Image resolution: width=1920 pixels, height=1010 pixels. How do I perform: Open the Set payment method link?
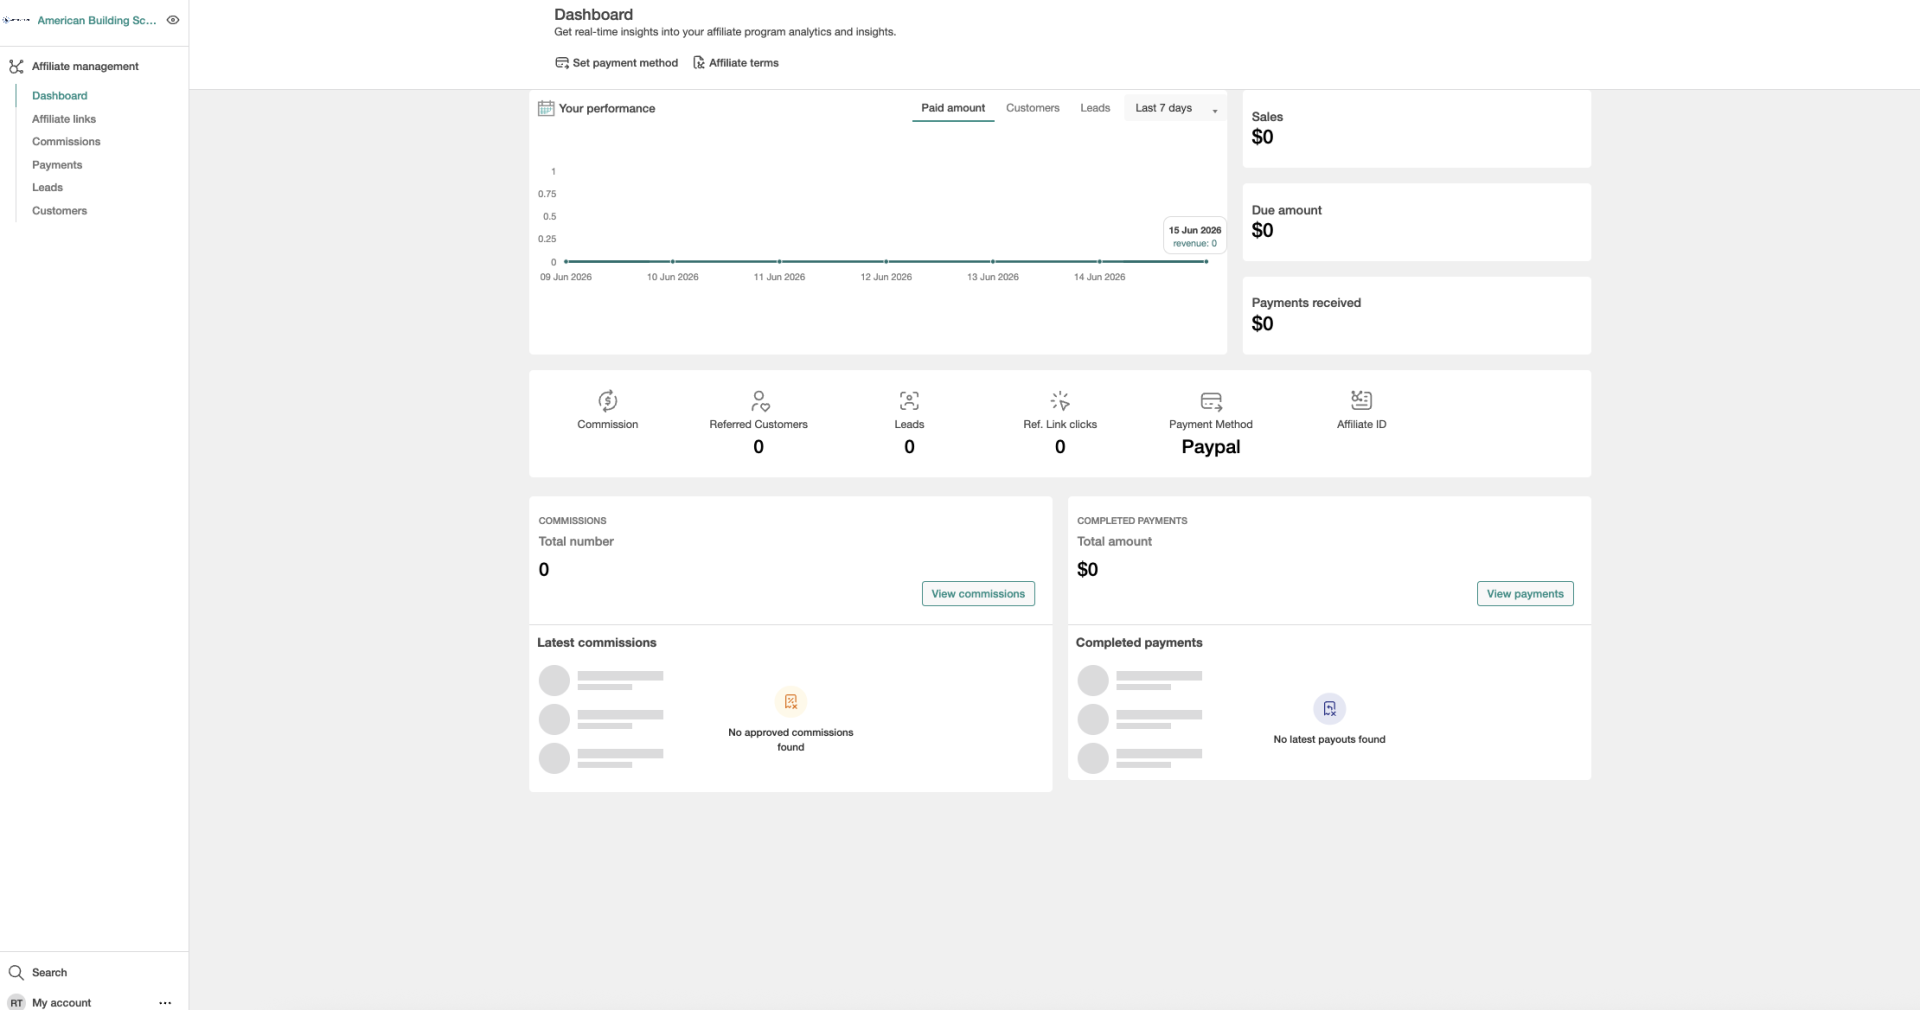pos(625,63)
